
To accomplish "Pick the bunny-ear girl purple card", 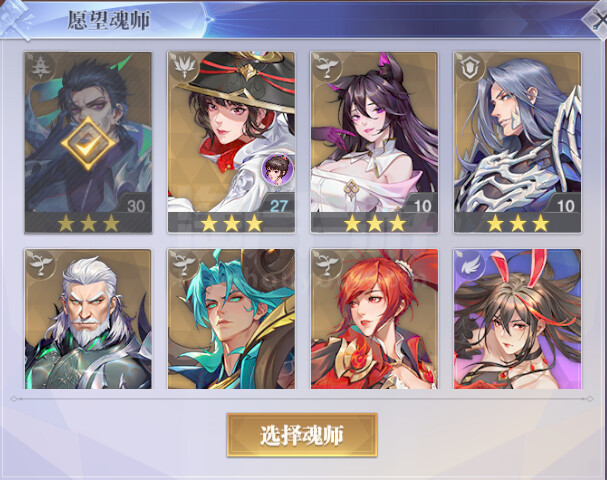I will [518, 319].
